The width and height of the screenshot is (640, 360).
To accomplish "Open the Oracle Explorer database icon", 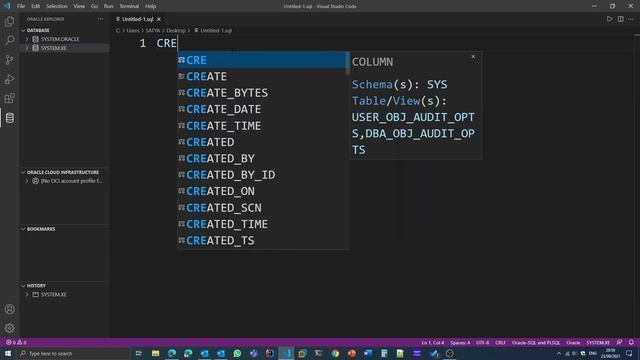I will (x=9, y=118).
